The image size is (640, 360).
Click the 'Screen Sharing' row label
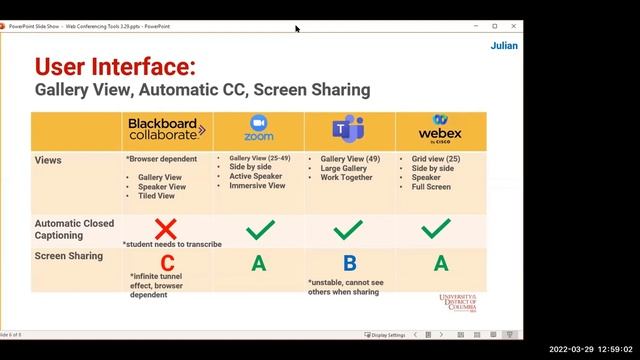(x=69, y=256)
